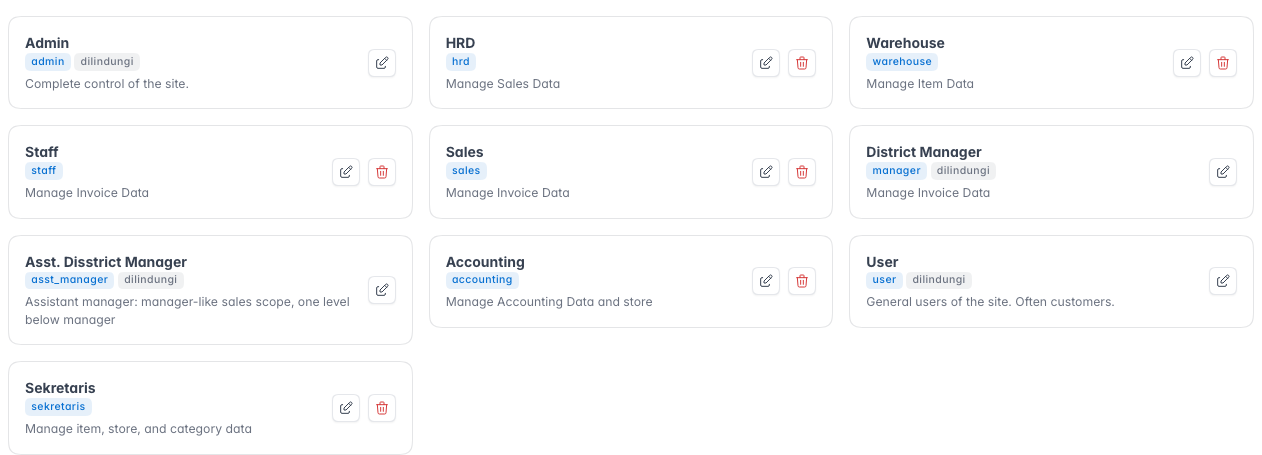Click the 'asst_manager' slug badge
The width and height of the screenshot is (1262, 455).
click(70, 281)
